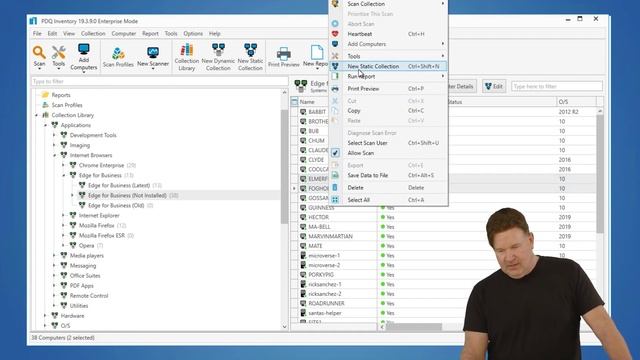Open the Add Computers submenu
This screenshot has width=640, height=360.
point(389,44)
